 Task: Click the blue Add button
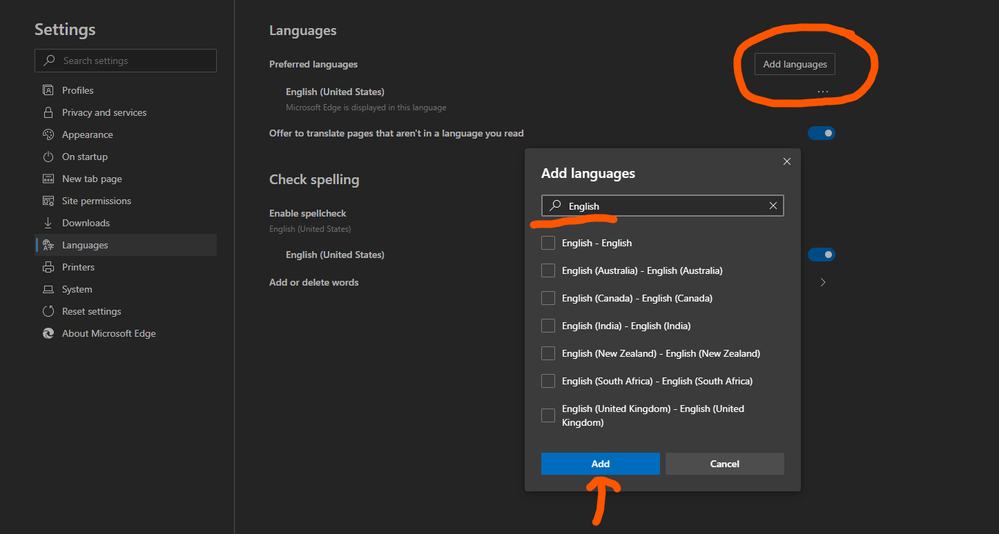600,464
